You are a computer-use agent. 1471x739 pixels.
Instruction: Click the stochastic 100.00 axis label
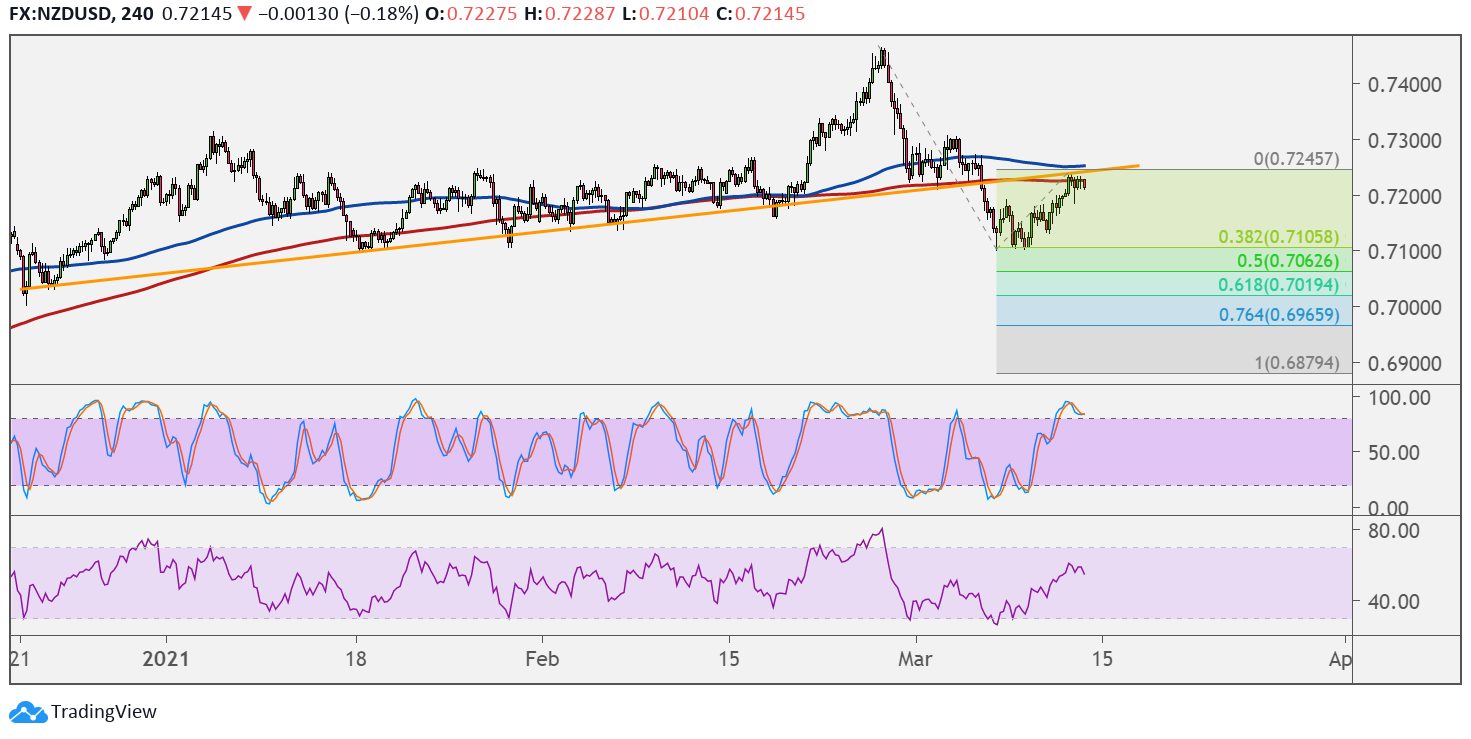1397,398
